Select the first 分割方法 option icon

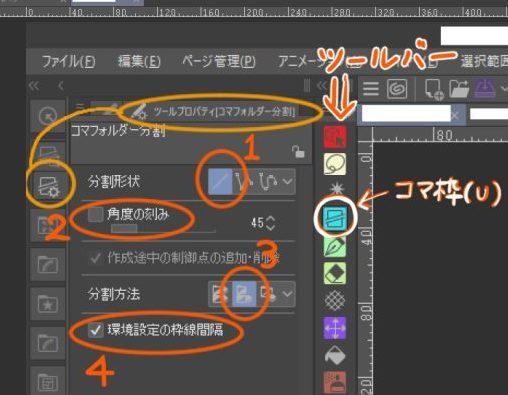tap(220, 294)
